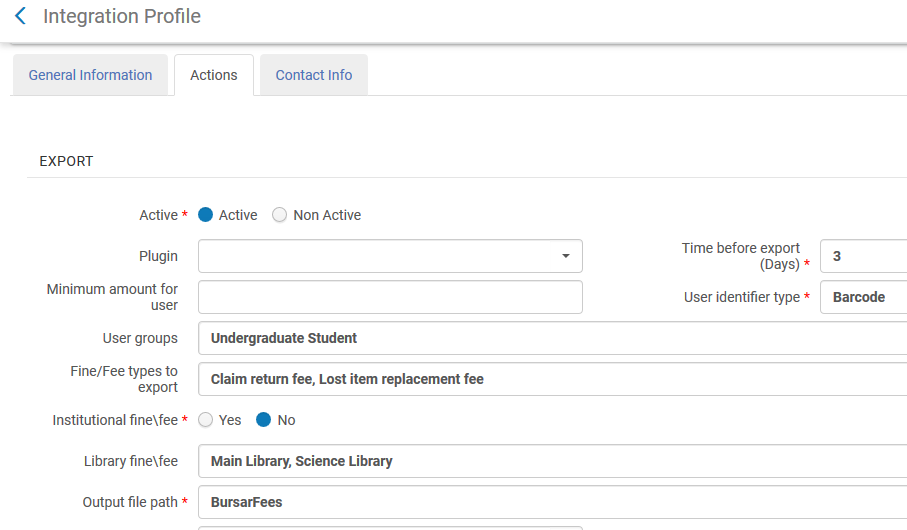Open the User groups selection field
Viewport: 907px width, 530px height.
(x=550, y=338)
